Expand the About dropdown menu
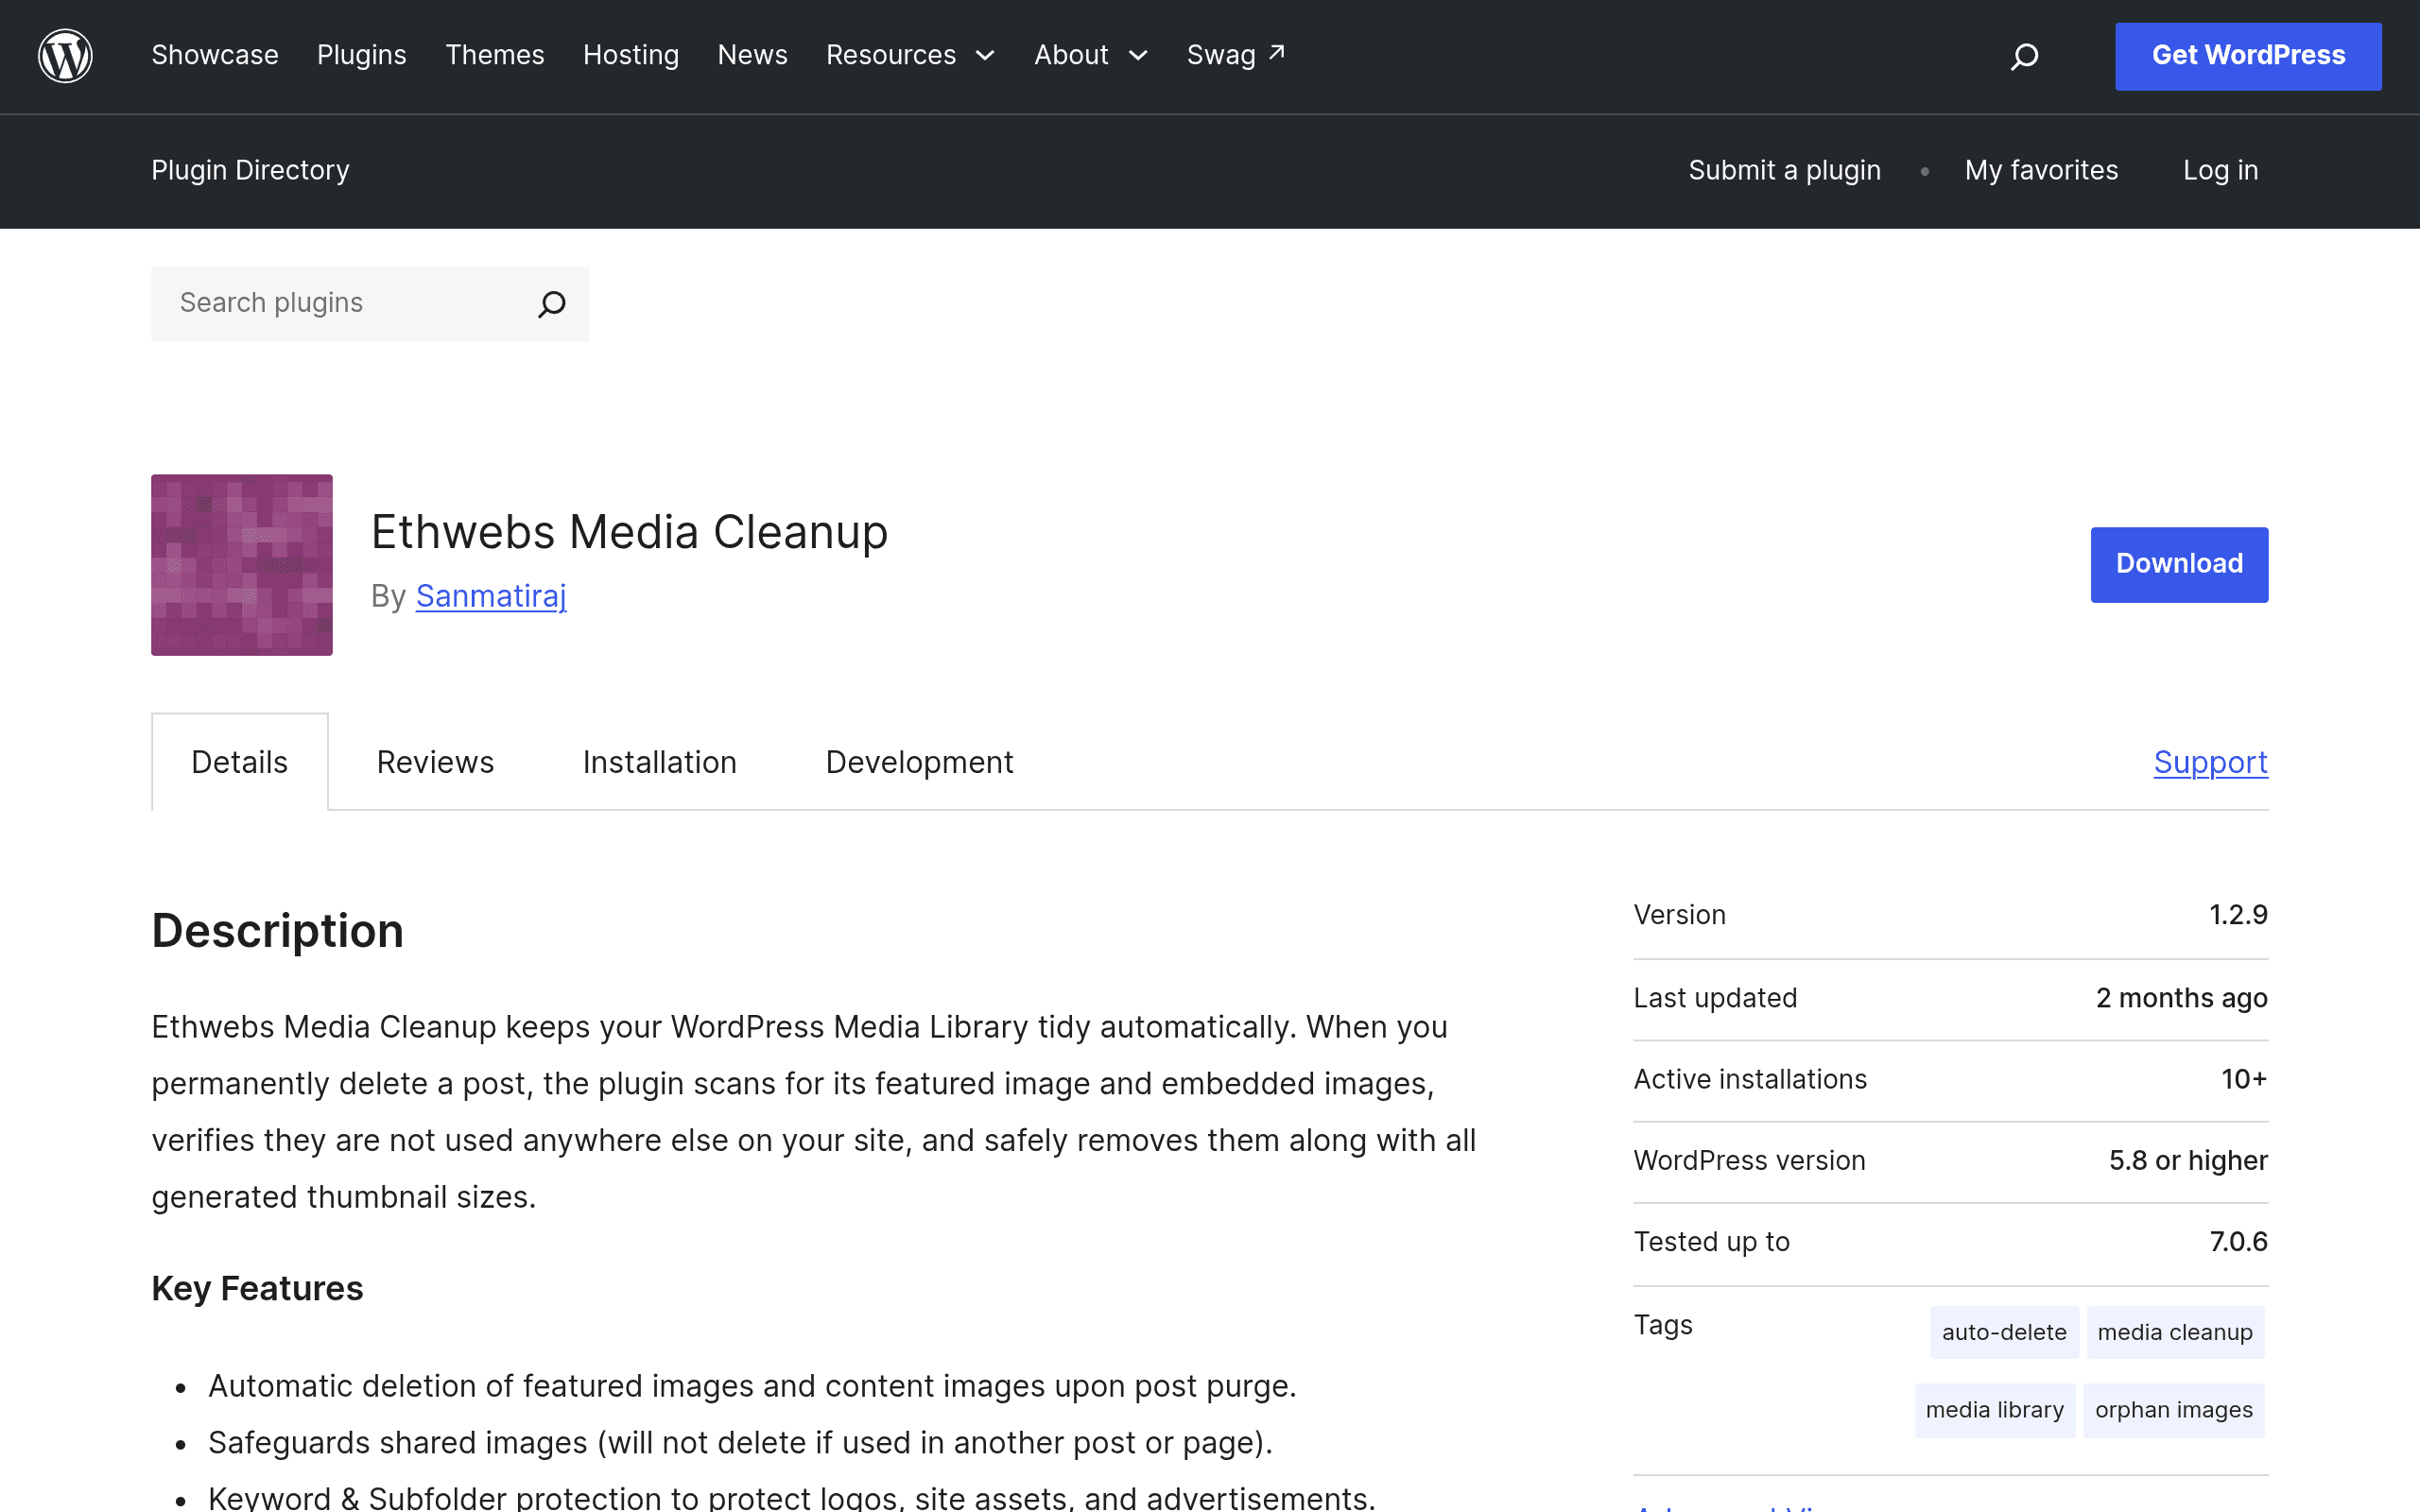 (x=1090, y=55)
